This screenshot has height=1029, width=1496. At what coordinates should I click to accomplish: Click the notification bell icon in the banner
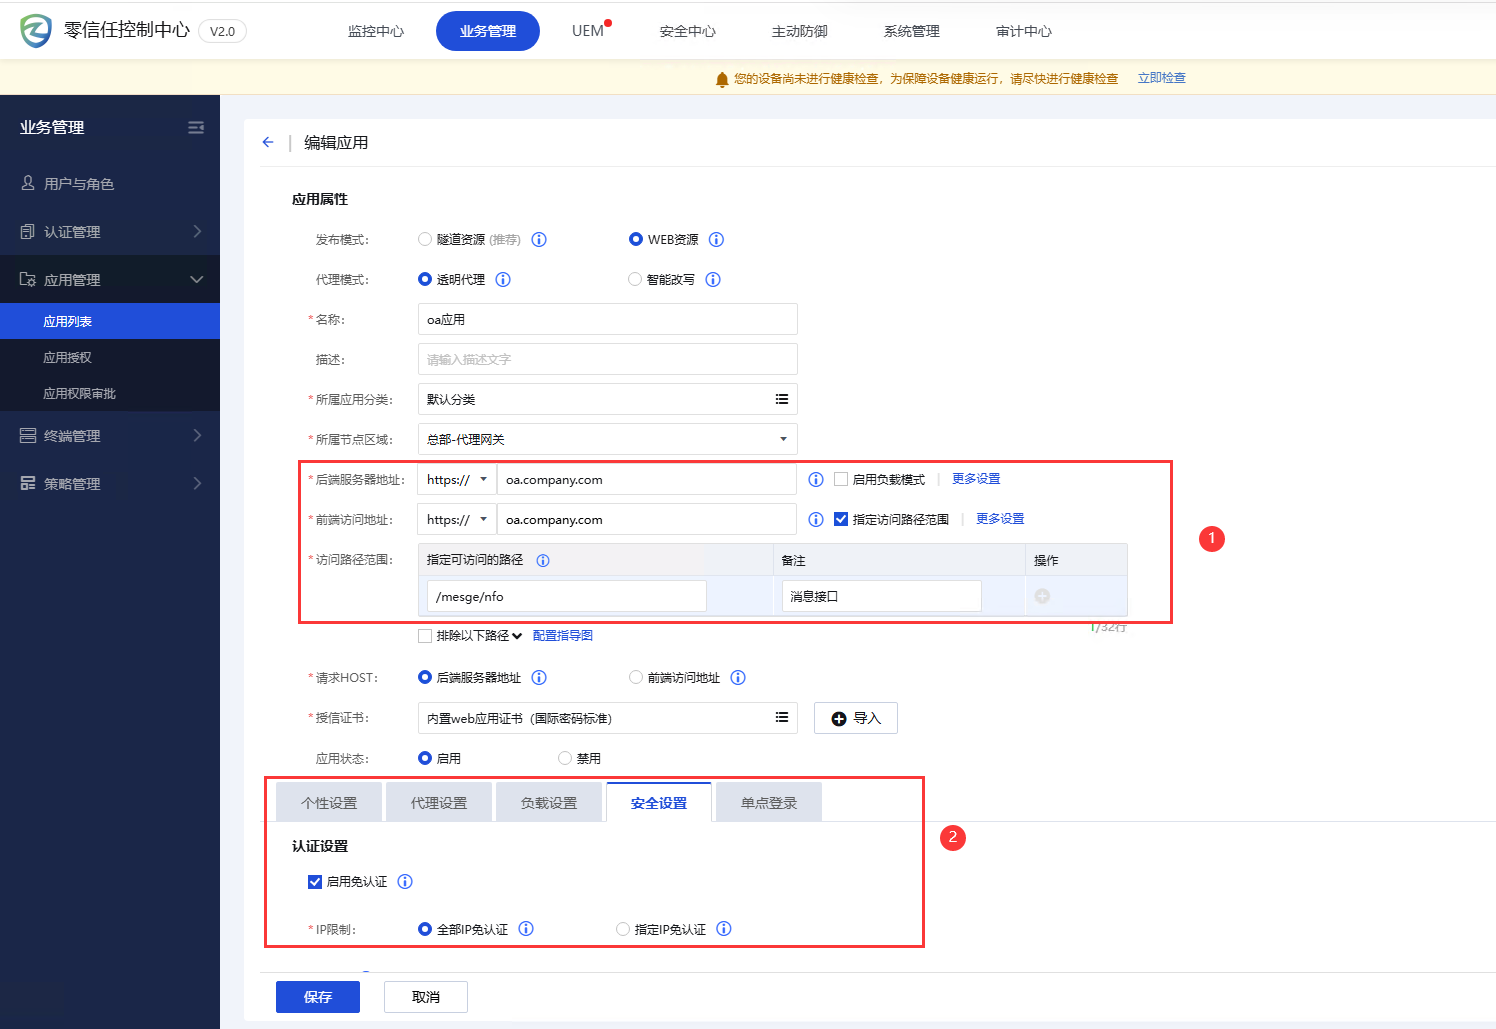[722, 79]
